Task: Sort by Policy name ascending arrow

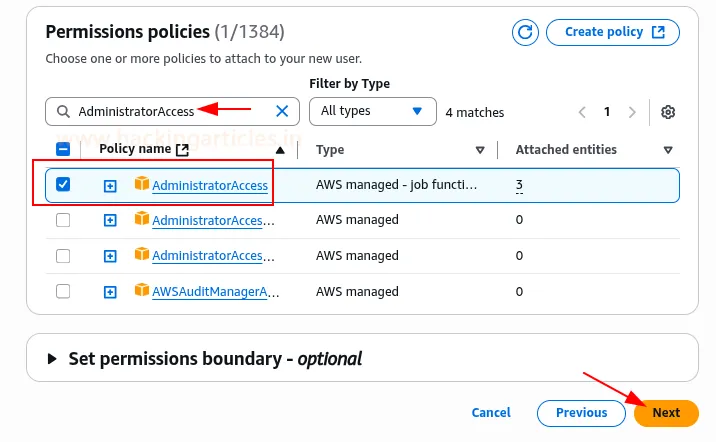Action: pos(280,150)
